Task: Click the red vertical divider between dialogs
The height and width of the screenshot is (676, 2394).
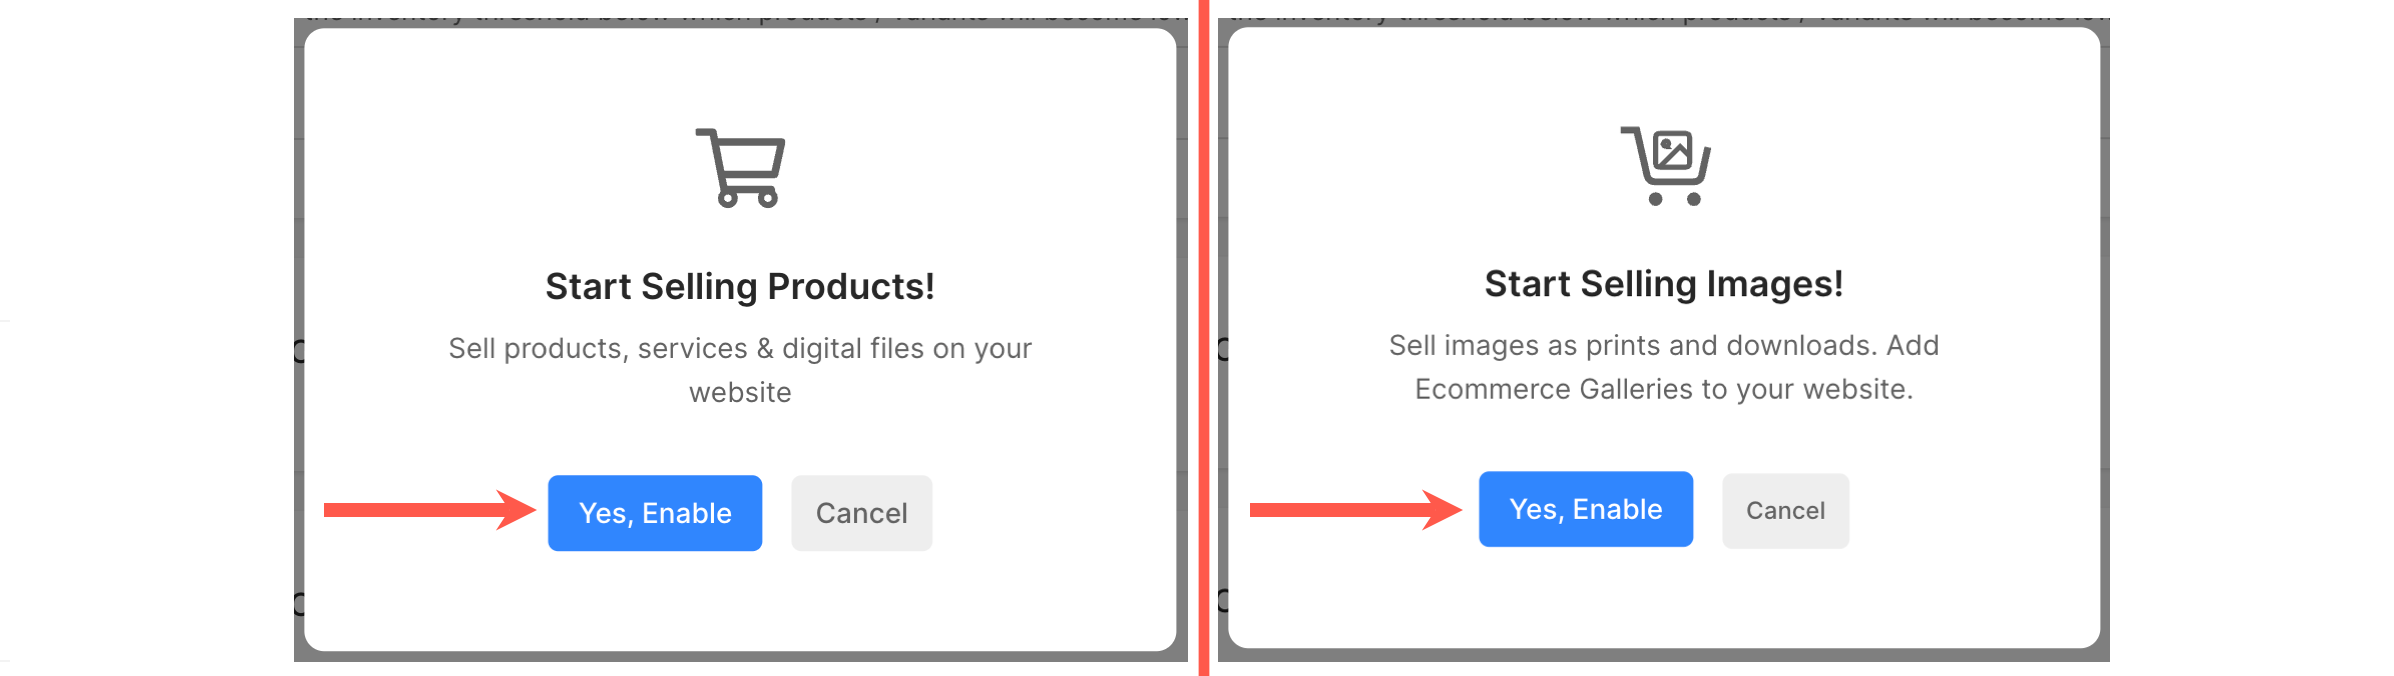Action: pyautogui.click(x=1204, y=338)
